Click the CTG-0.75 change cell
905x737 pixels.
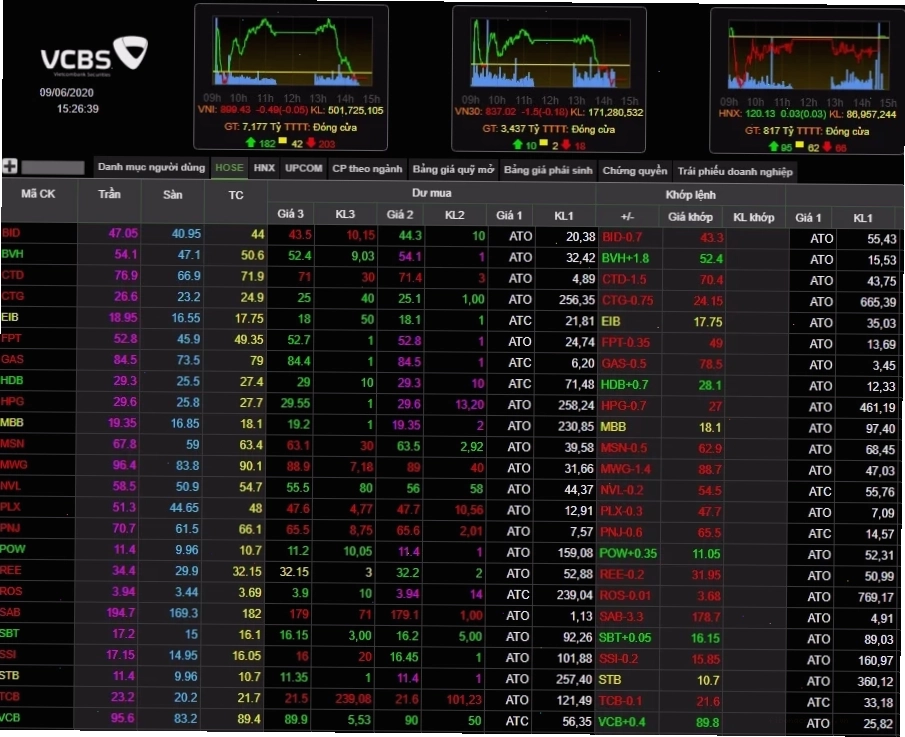click(627, 301)
